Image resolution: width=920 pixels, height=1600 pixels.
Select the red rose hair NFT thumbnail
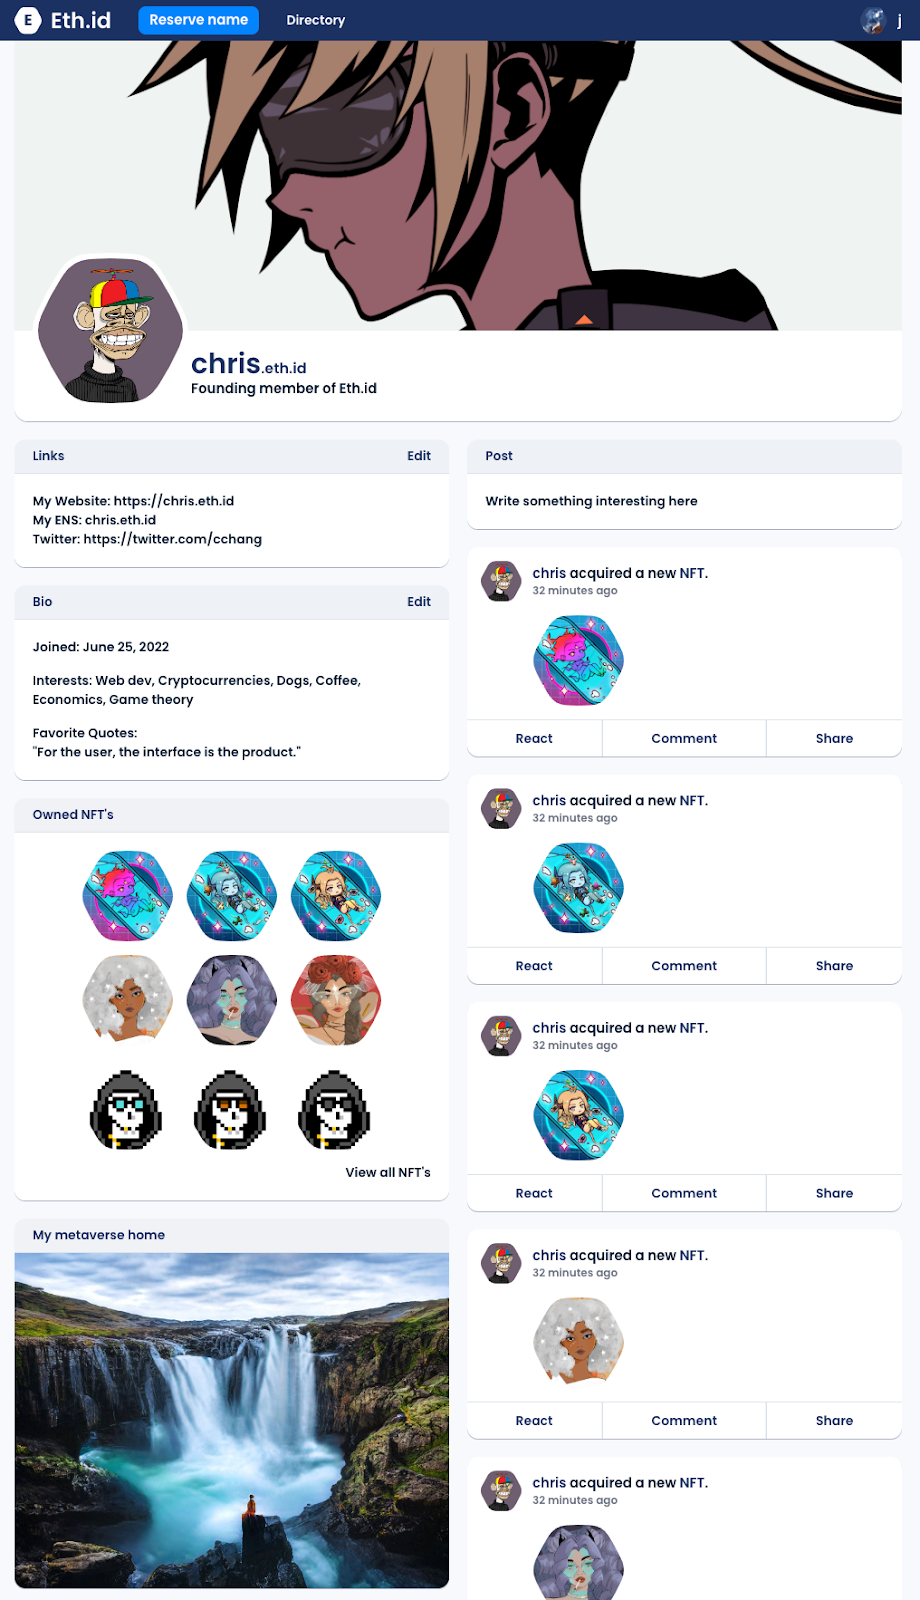click(336, 1000)
